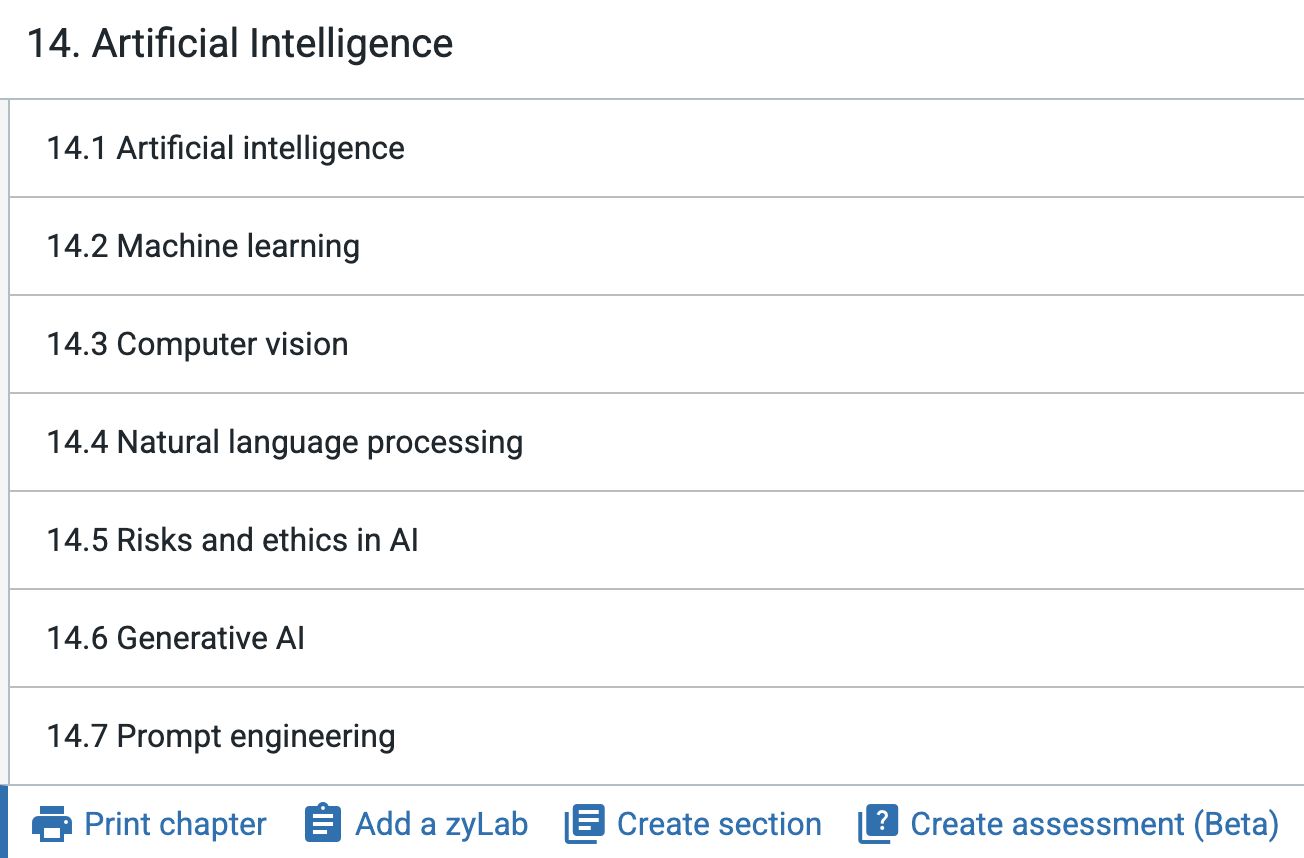Select section 14.4 Natural language processing
The width and height of the screenshot is (1304, 858).
285,442
